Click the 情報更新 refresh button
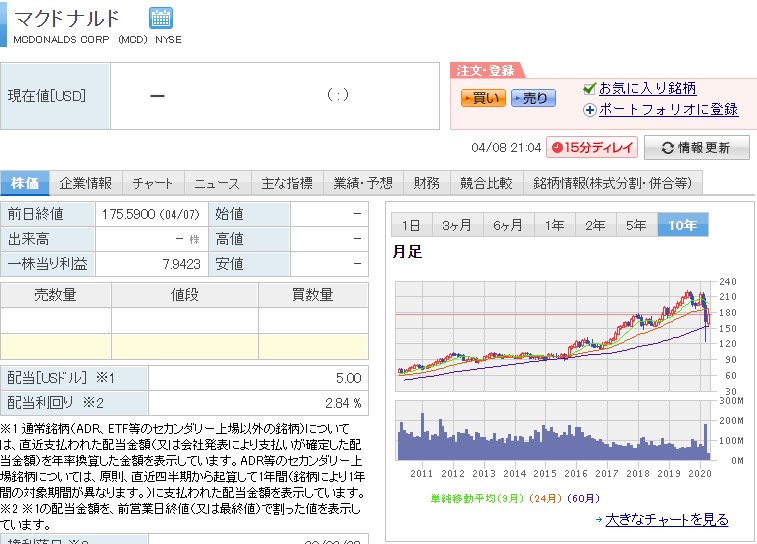 point(697,147)
